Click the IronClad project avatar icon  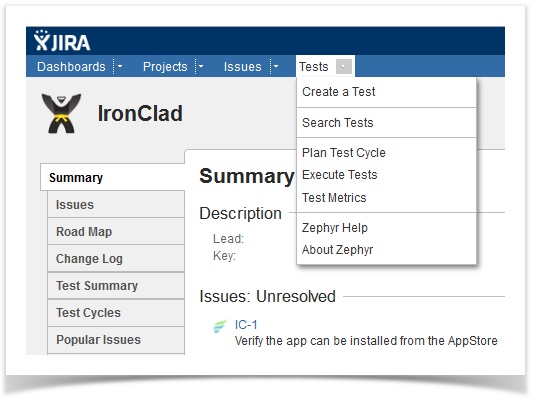61,113
